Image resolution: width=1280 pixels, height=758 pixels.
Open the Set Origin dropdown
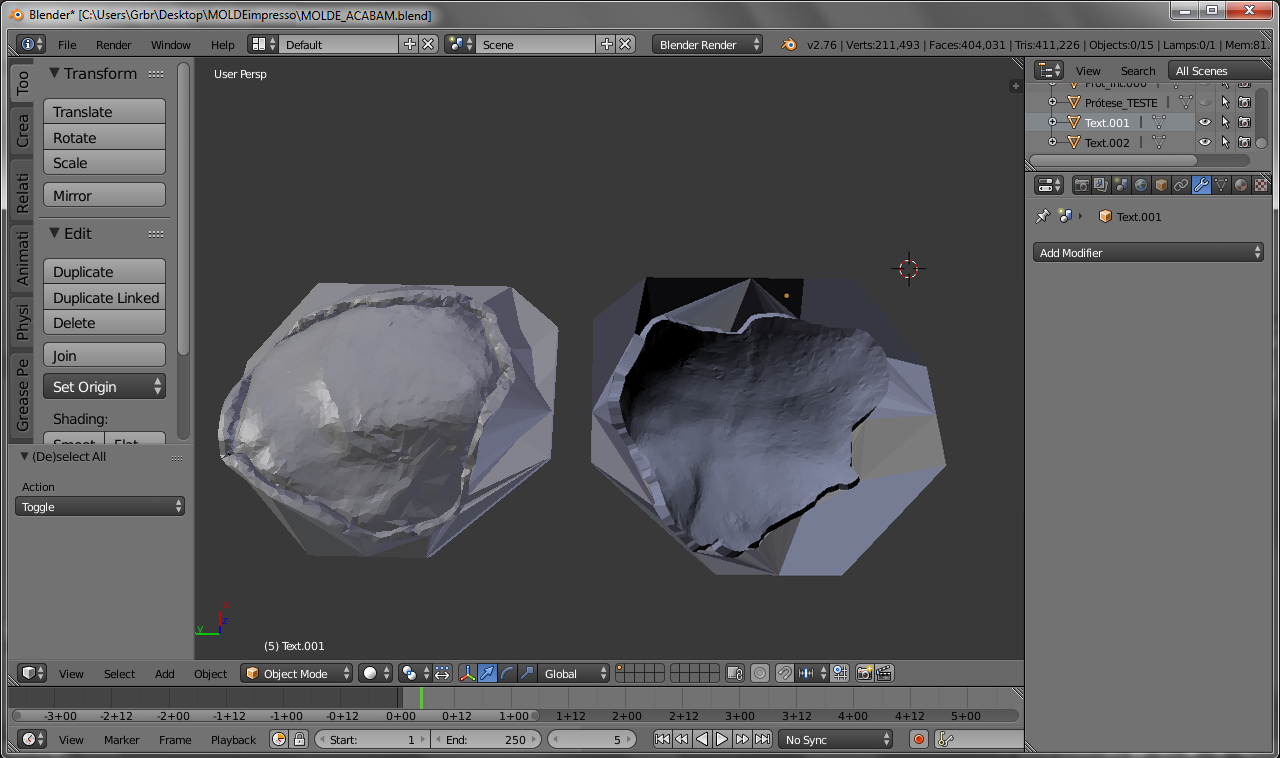point(104,387)
